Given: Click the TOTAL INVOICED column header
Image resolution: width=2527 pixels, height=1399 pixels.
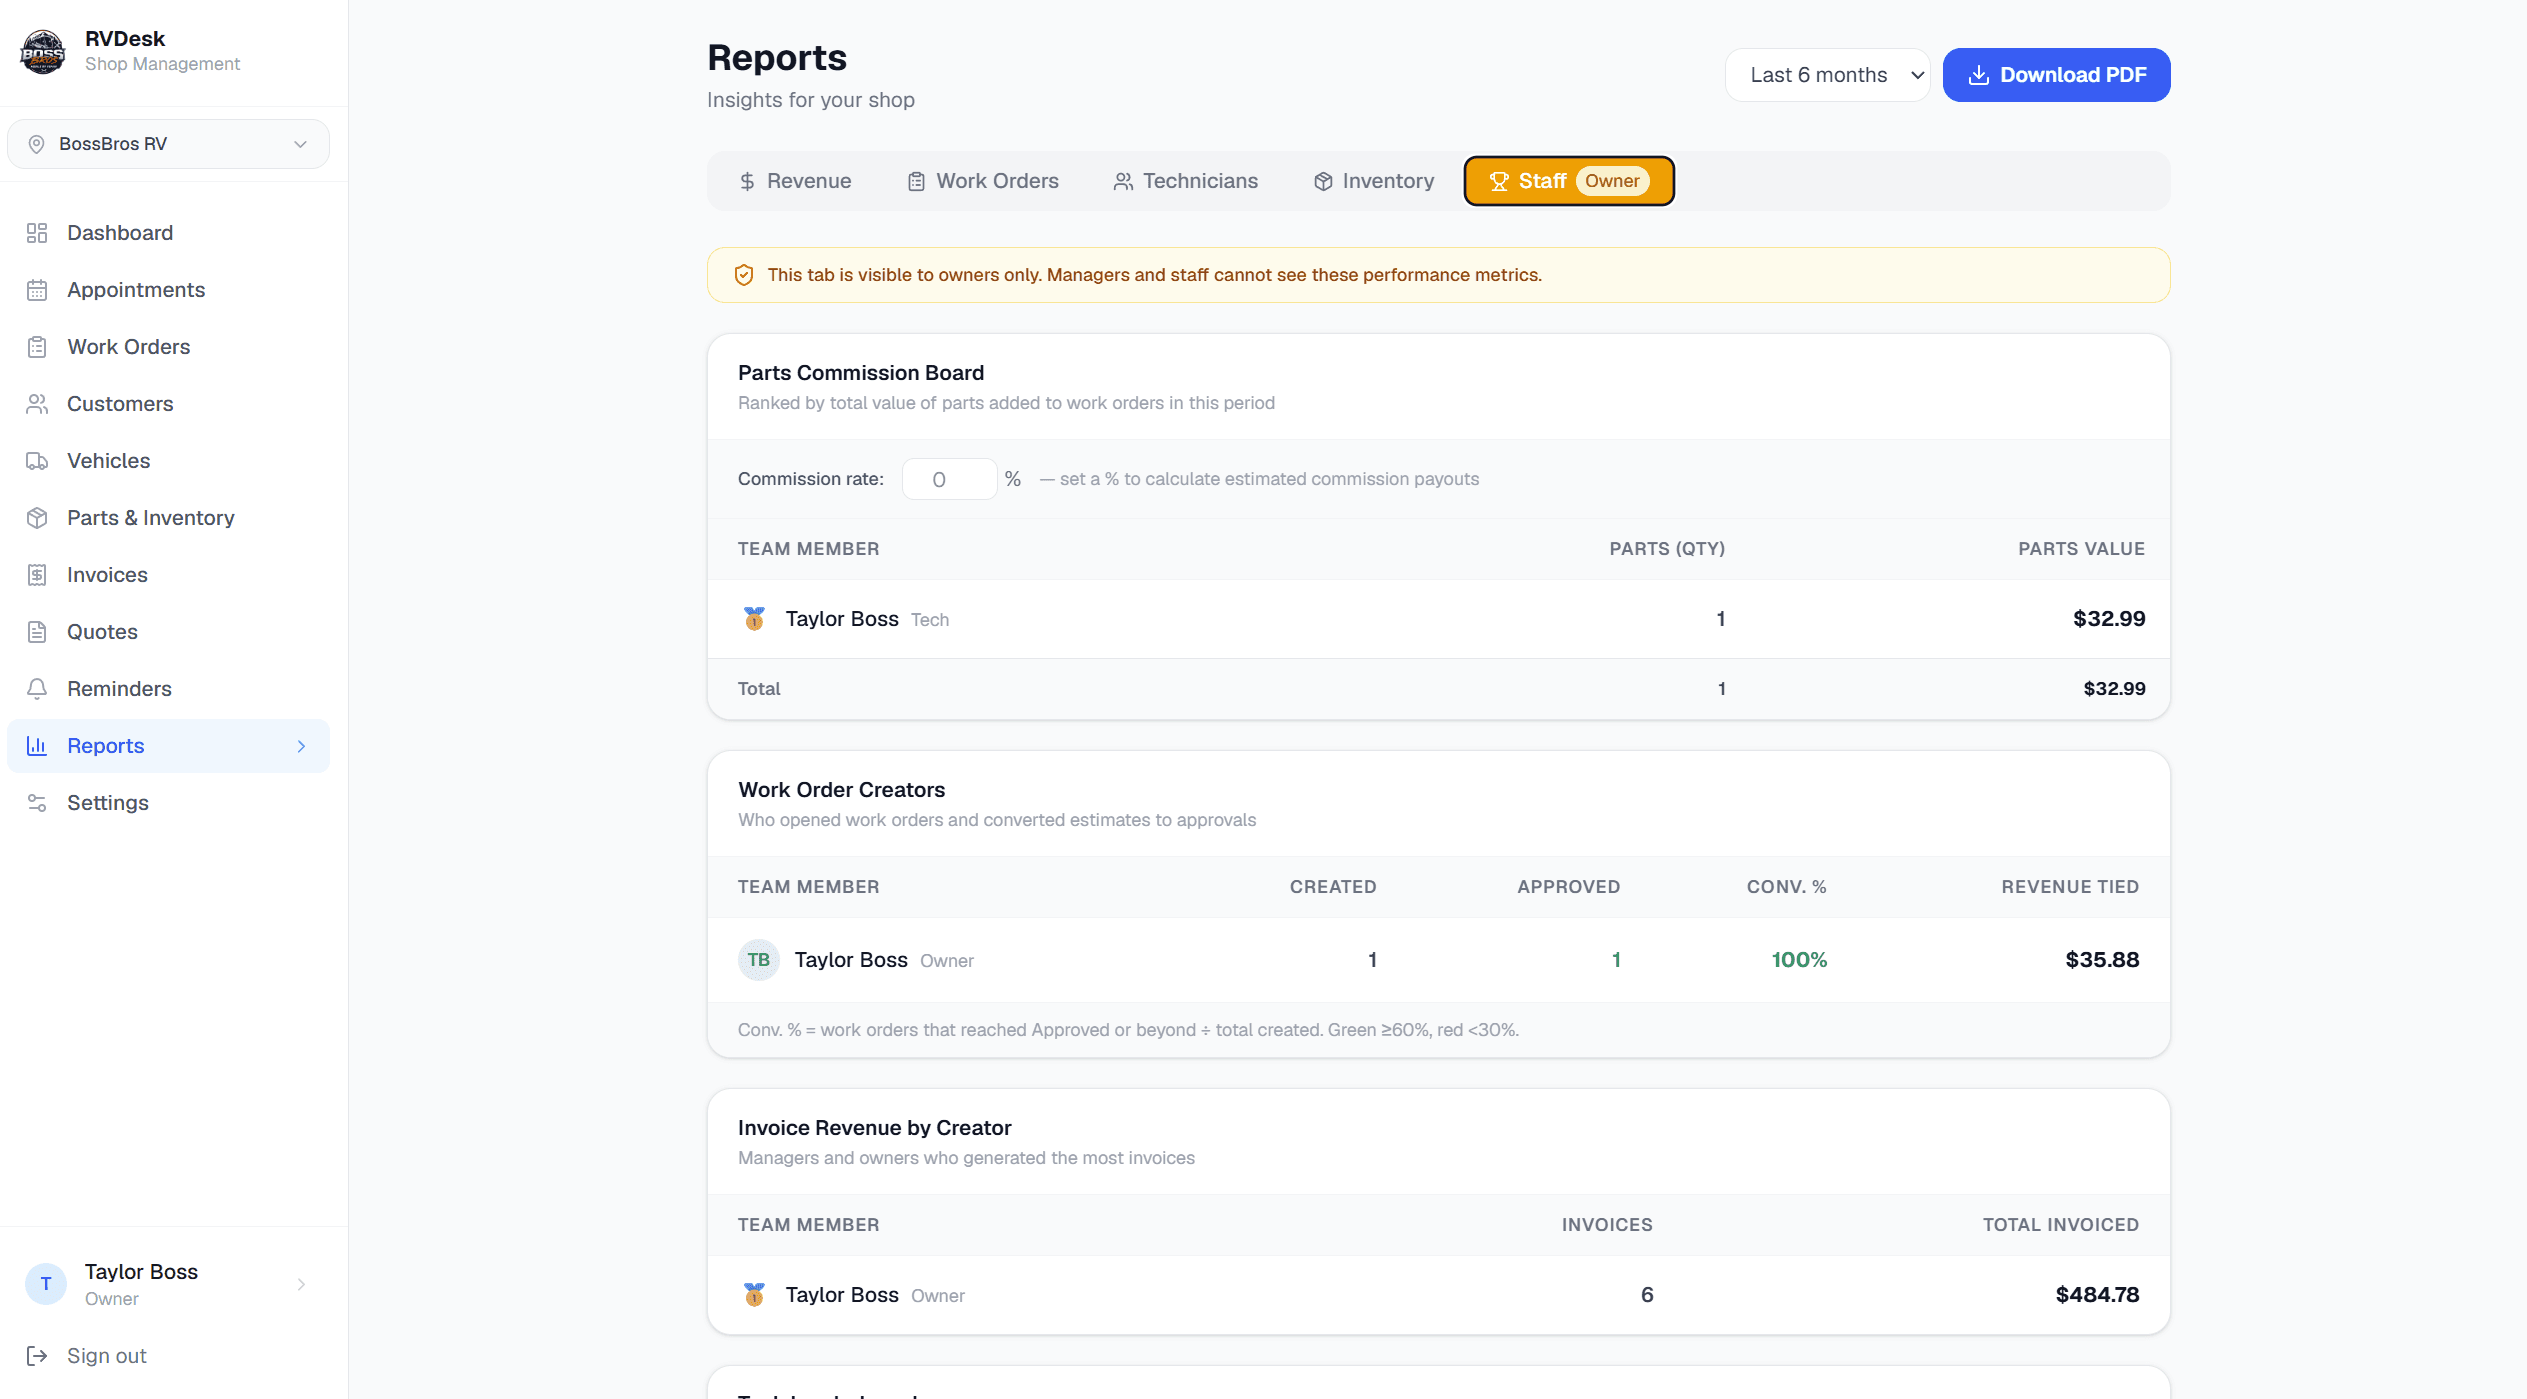Looking at the screenshot, I should pos(2060,1225).
